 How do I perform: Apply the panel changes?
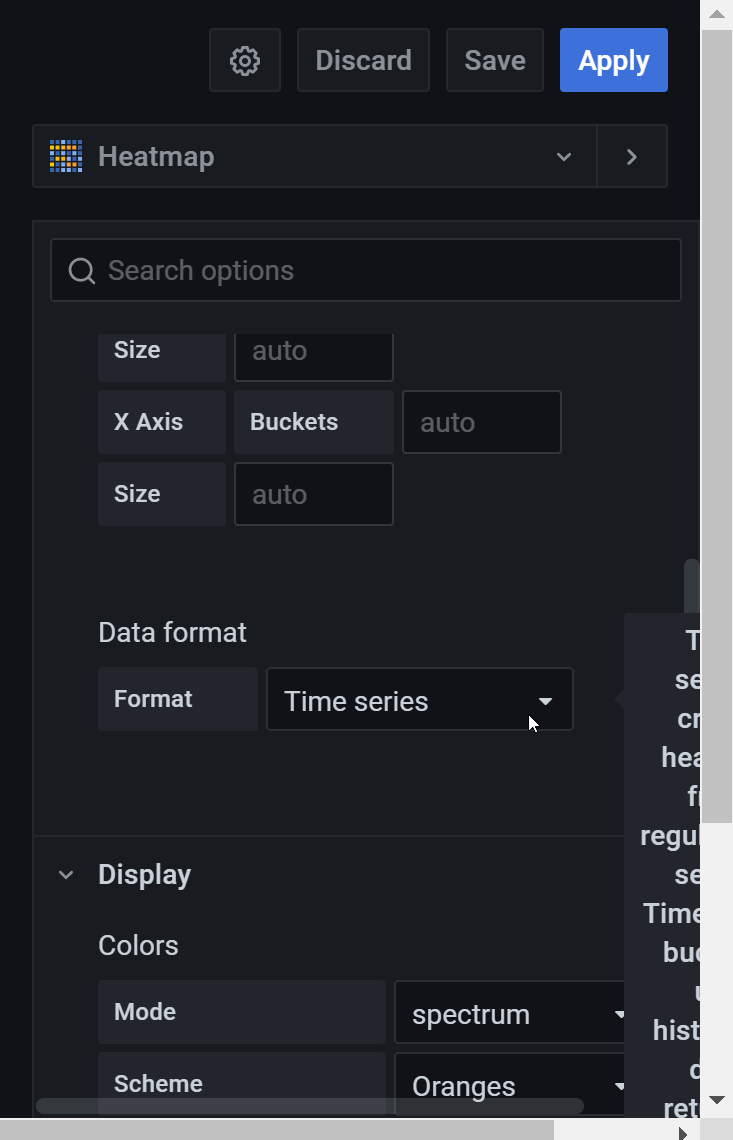tap(613, 60)
